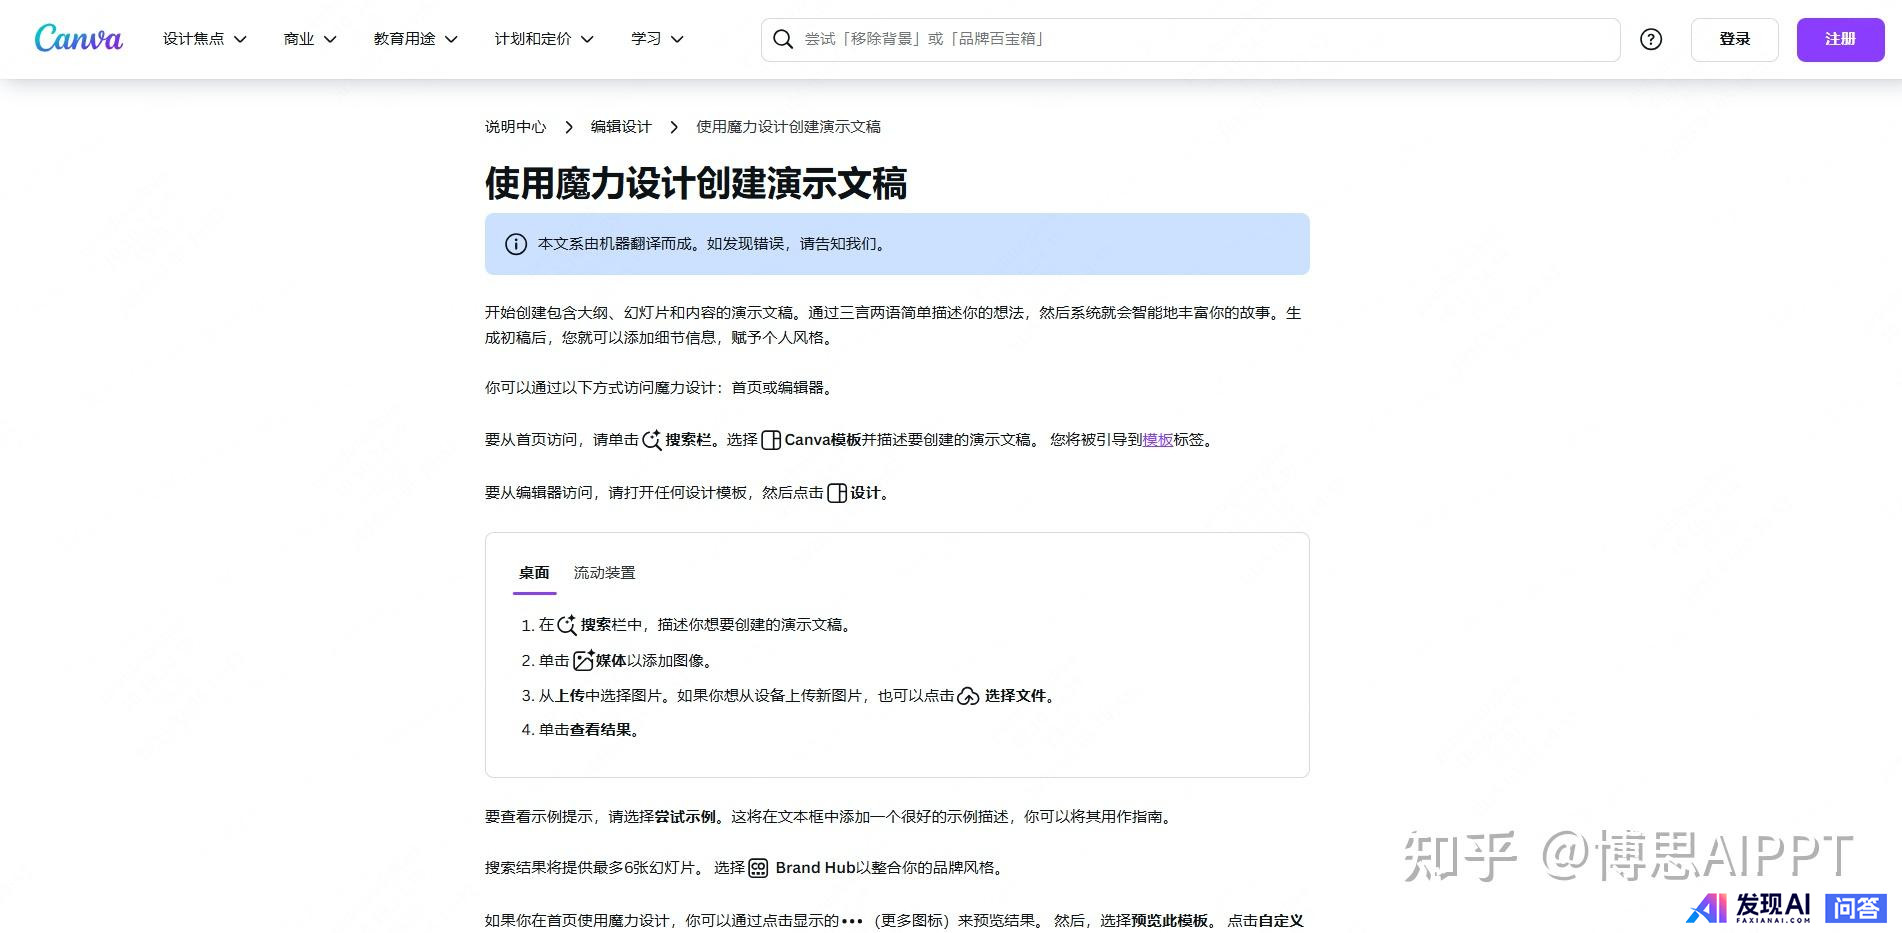Click the info icon in translation notice

(x=516, y=244)
